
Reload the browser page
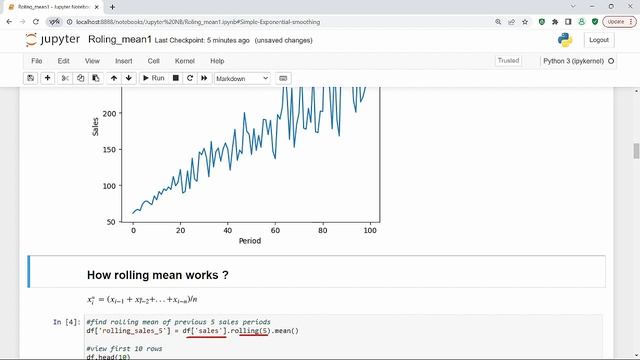(x=36, y=22)
